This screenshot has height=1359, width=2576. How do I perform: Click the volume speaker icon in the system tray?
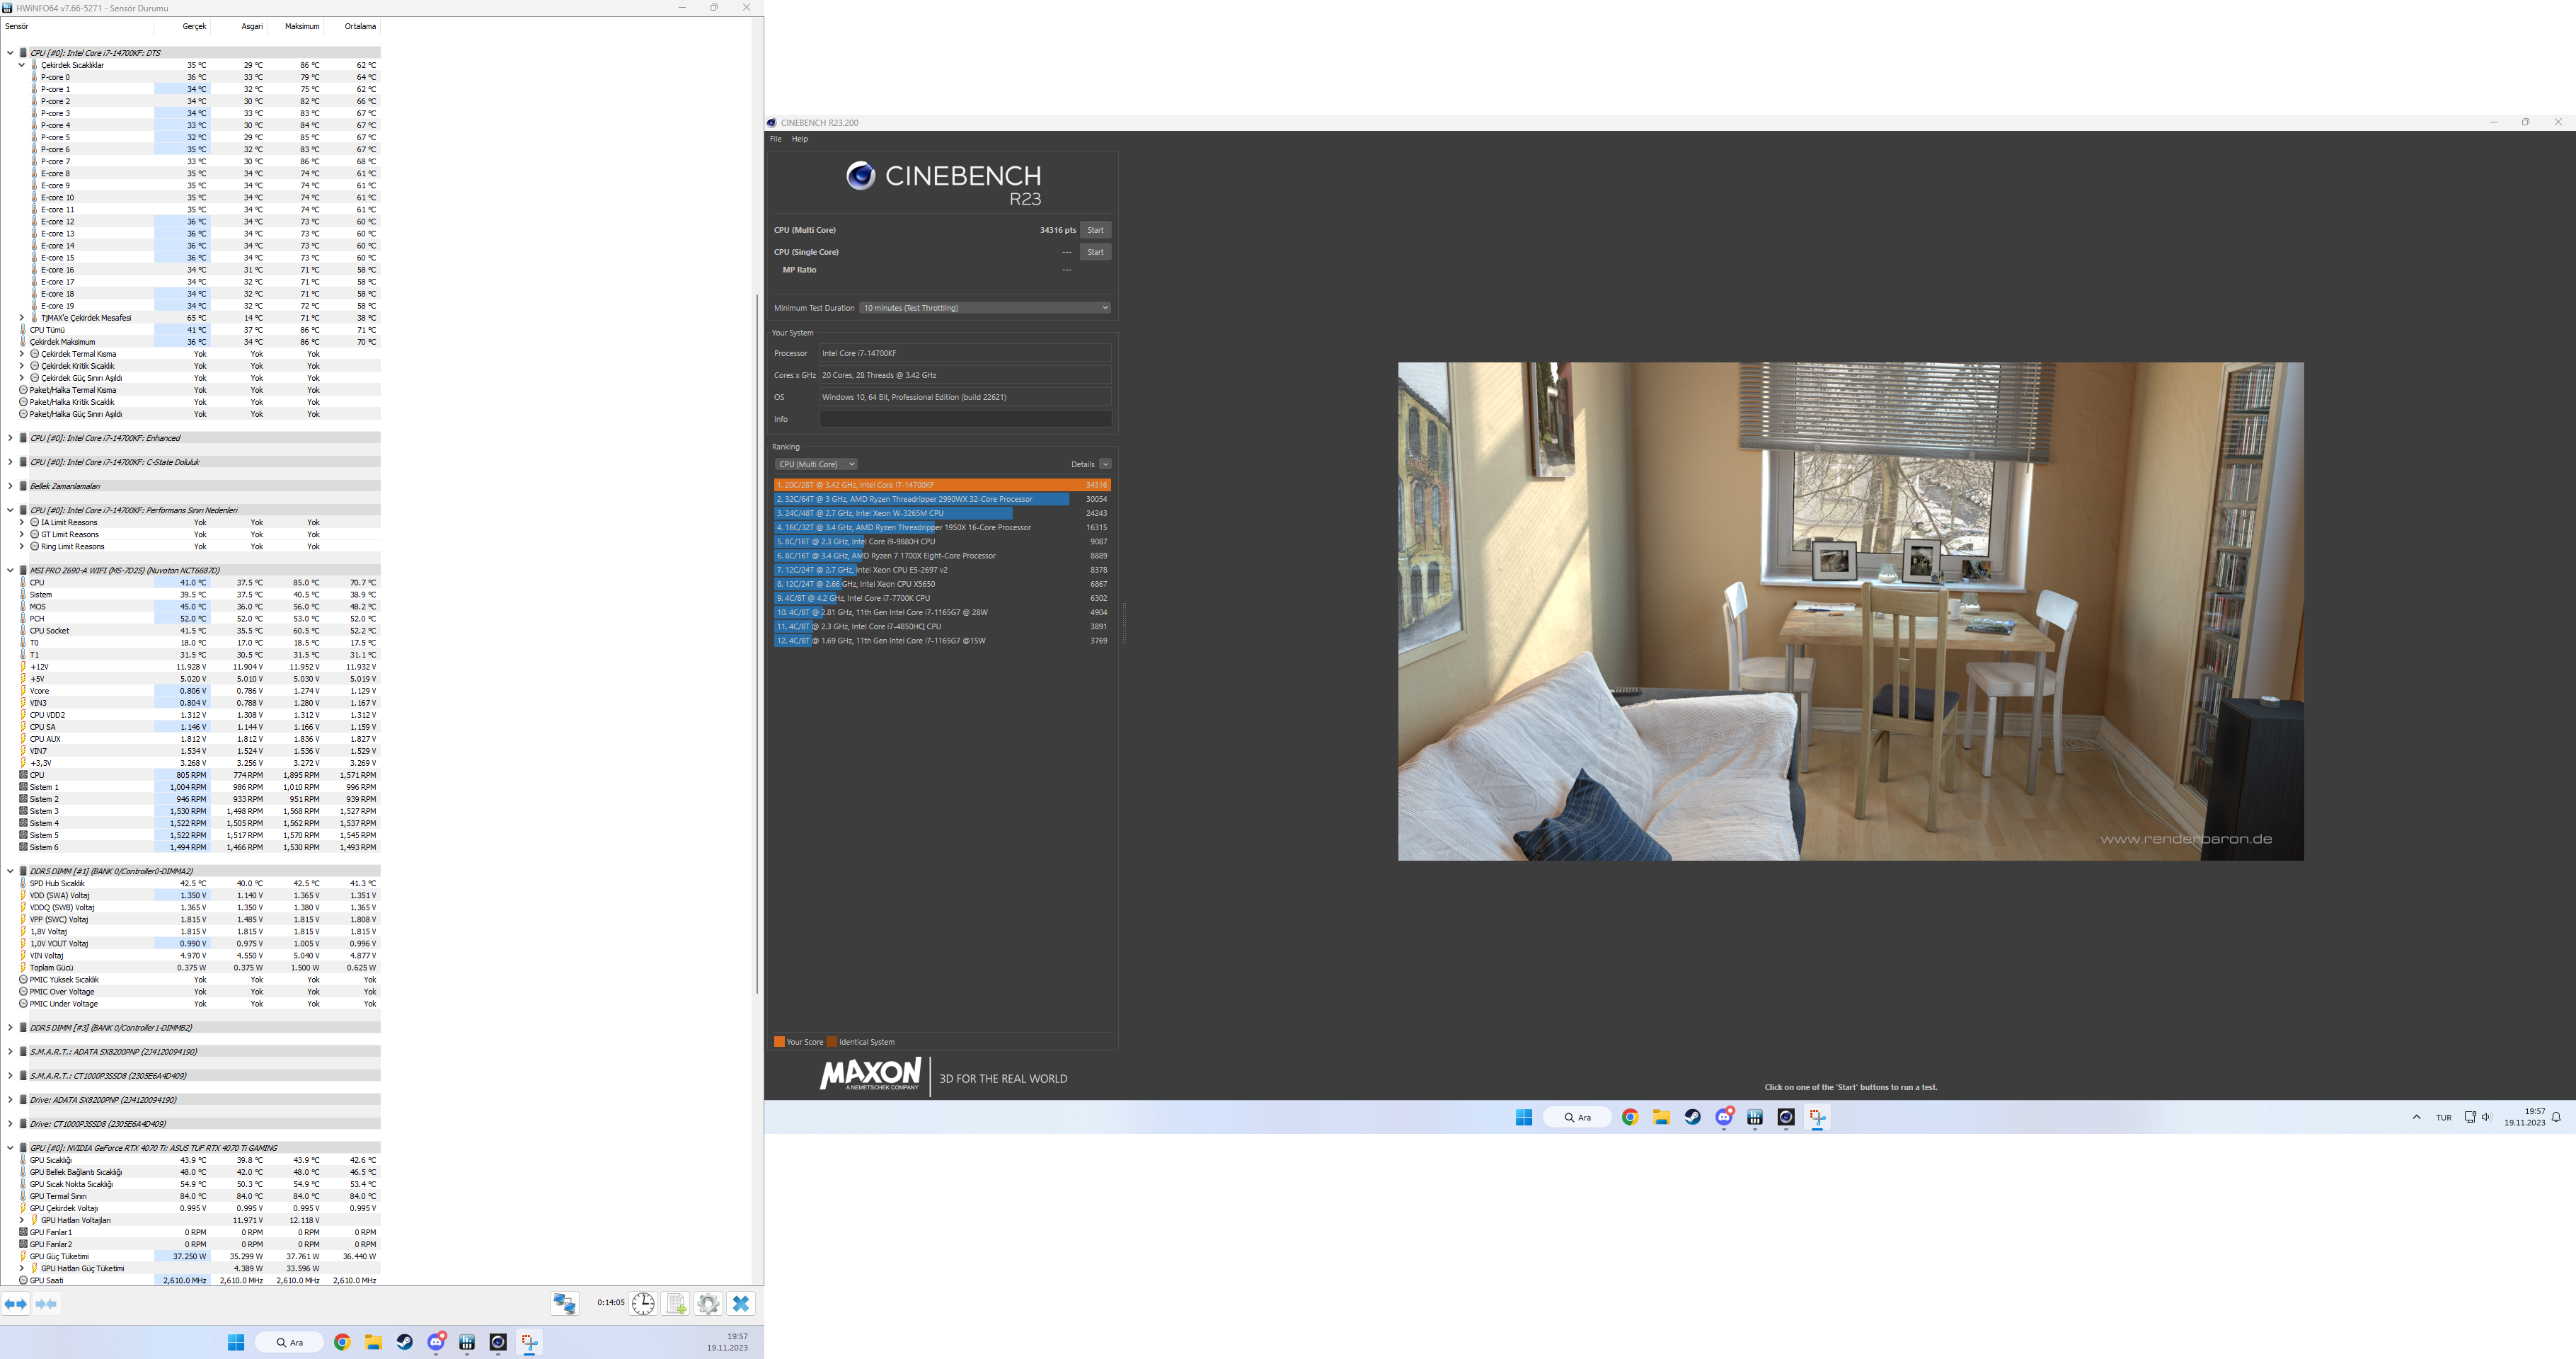tap(2486, 1117)
